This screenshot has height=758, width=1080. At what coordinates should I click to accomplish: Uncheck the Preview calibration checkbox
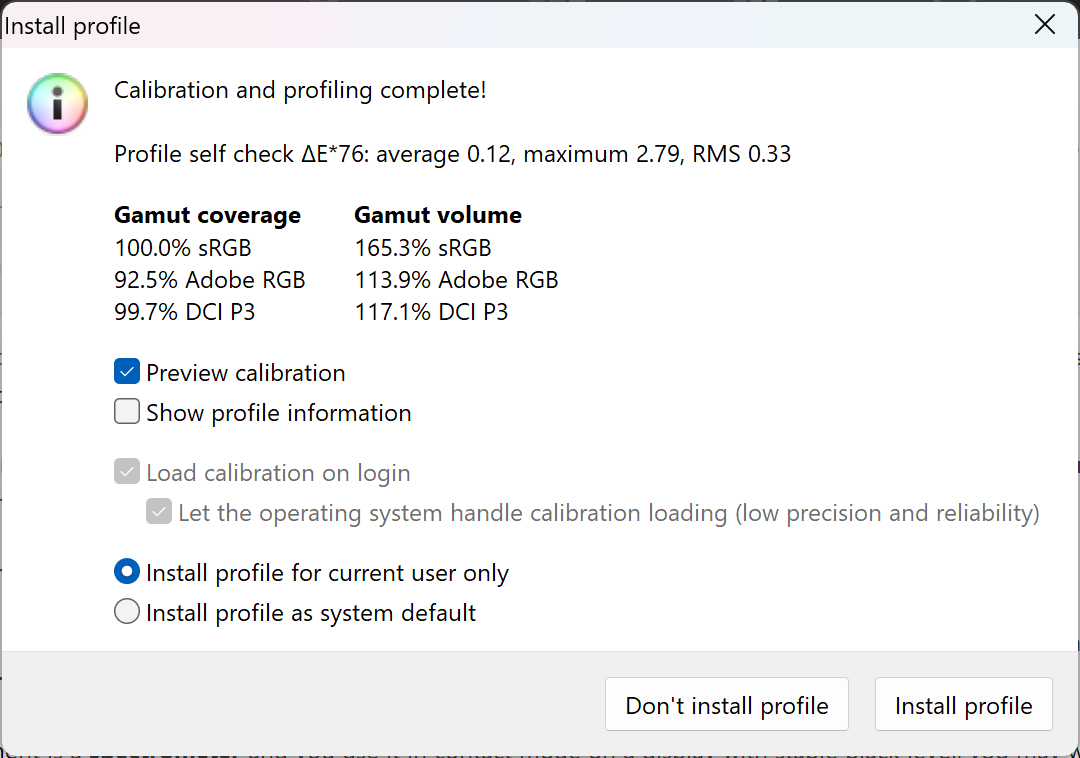click(x=127, y=373)
